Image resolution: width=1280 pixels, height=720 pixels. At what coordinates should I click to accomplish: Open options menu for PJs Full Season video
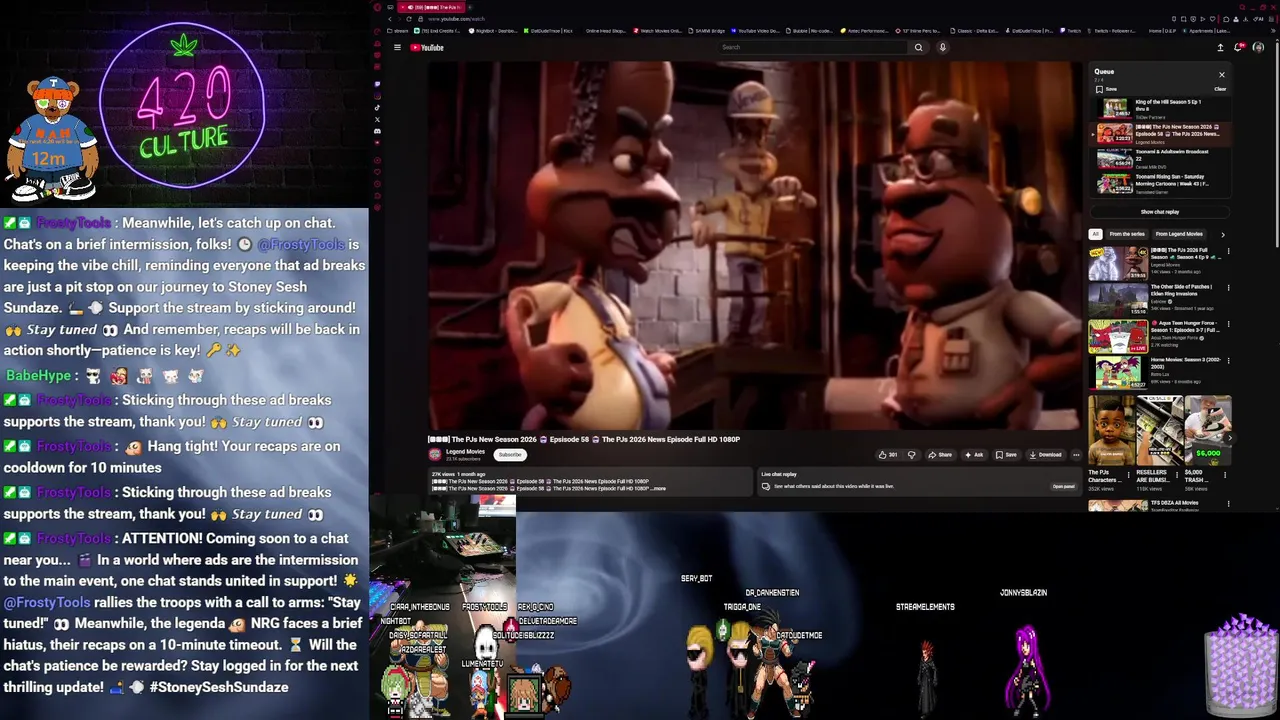(x=1228, y=251)
